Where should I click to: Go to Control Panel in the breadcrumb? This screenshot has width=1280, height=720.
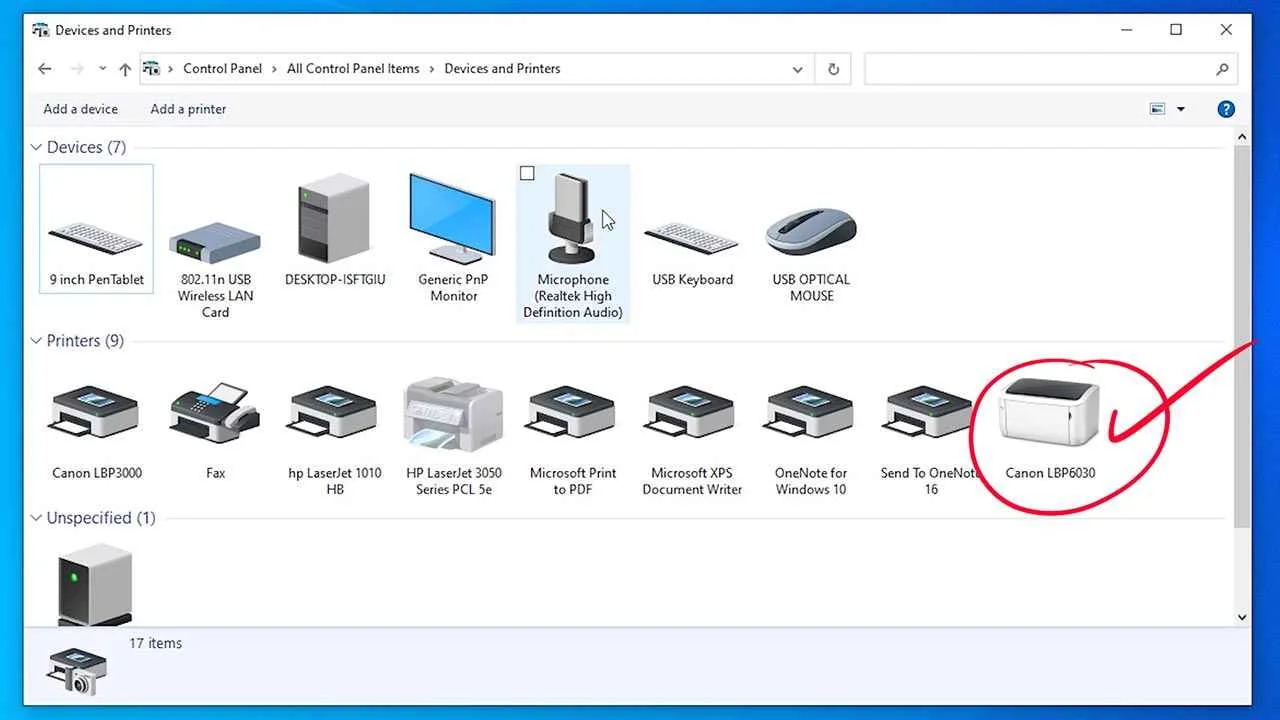(x=222, y=69)
